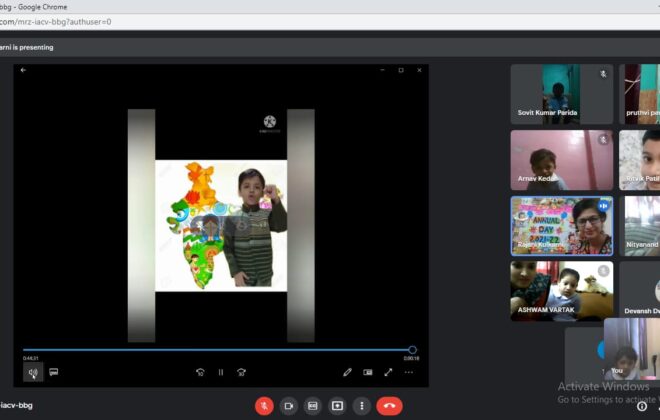Click the muted mic icon on Sovit Kumar Parida's tile

tap(603, 74)
